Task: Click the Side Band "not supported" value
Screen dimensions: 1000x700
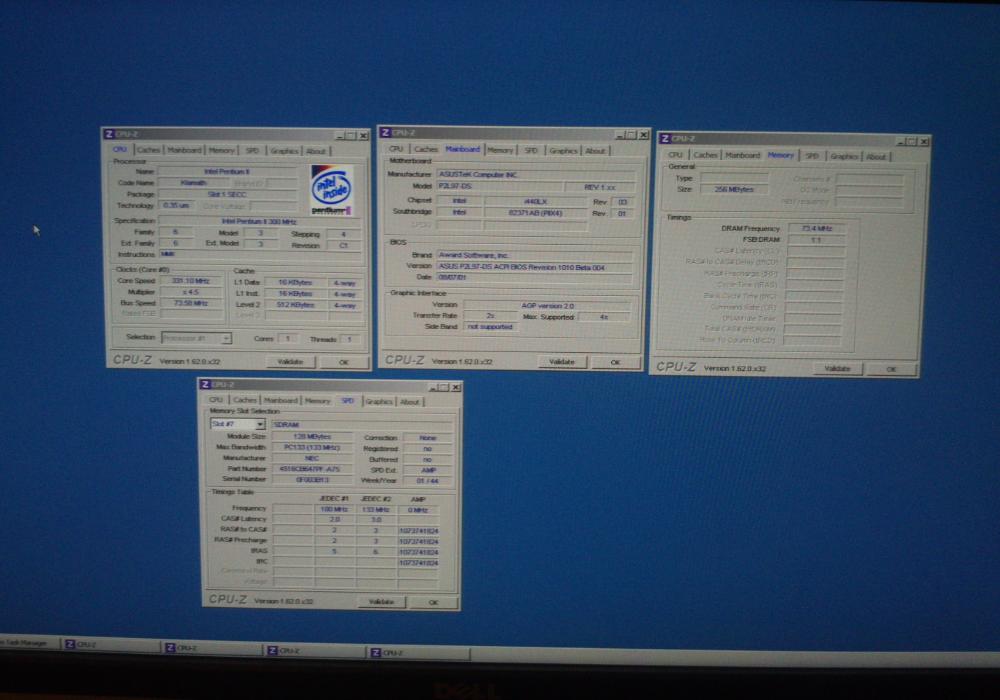Action: point(490,327)
